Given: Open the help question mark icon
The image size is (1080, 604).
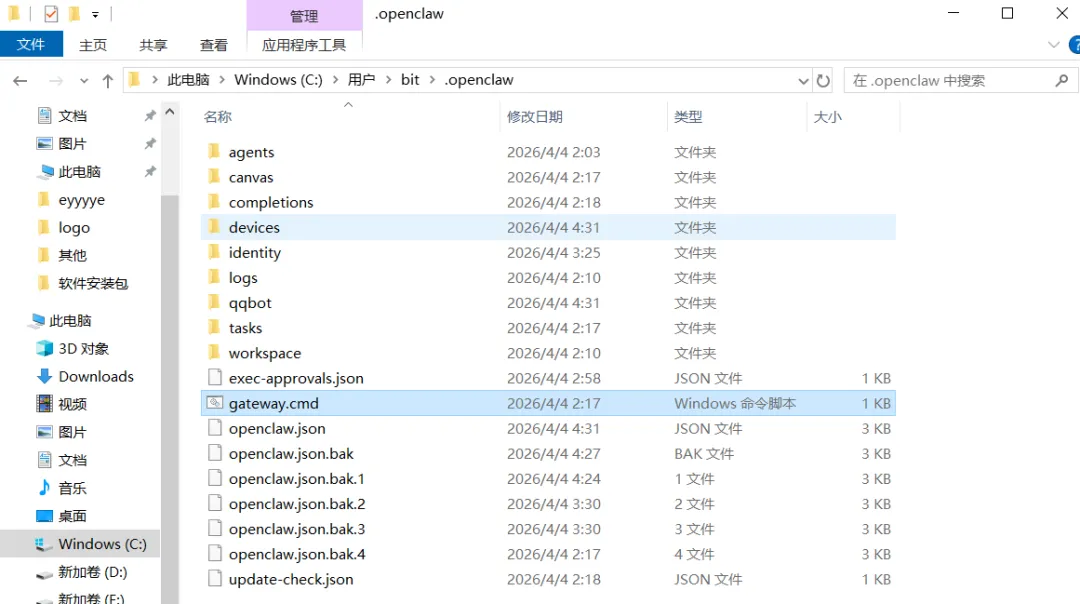Looking at the screenshot, I should [x=1074, y=45].
